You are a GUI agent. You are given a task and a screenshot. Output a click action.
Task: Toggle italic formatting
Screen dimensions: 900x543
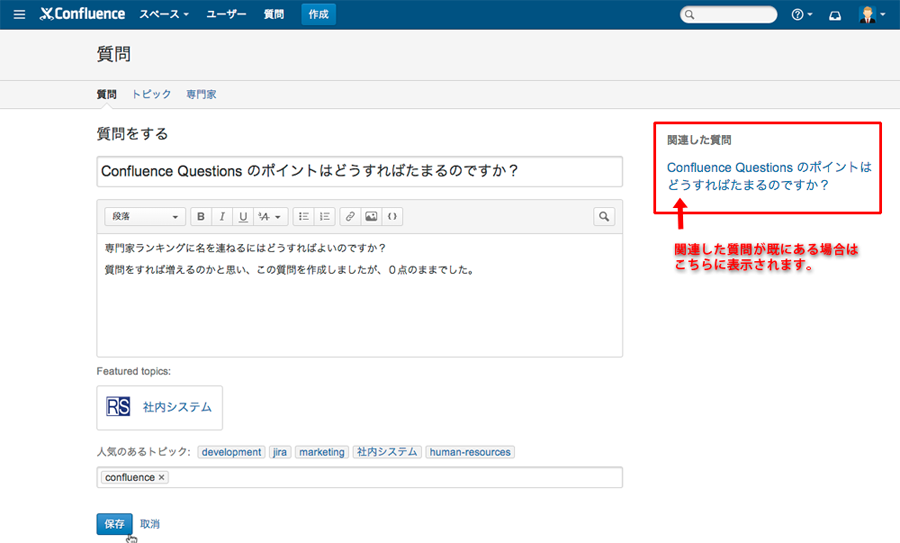coord(222,216)
